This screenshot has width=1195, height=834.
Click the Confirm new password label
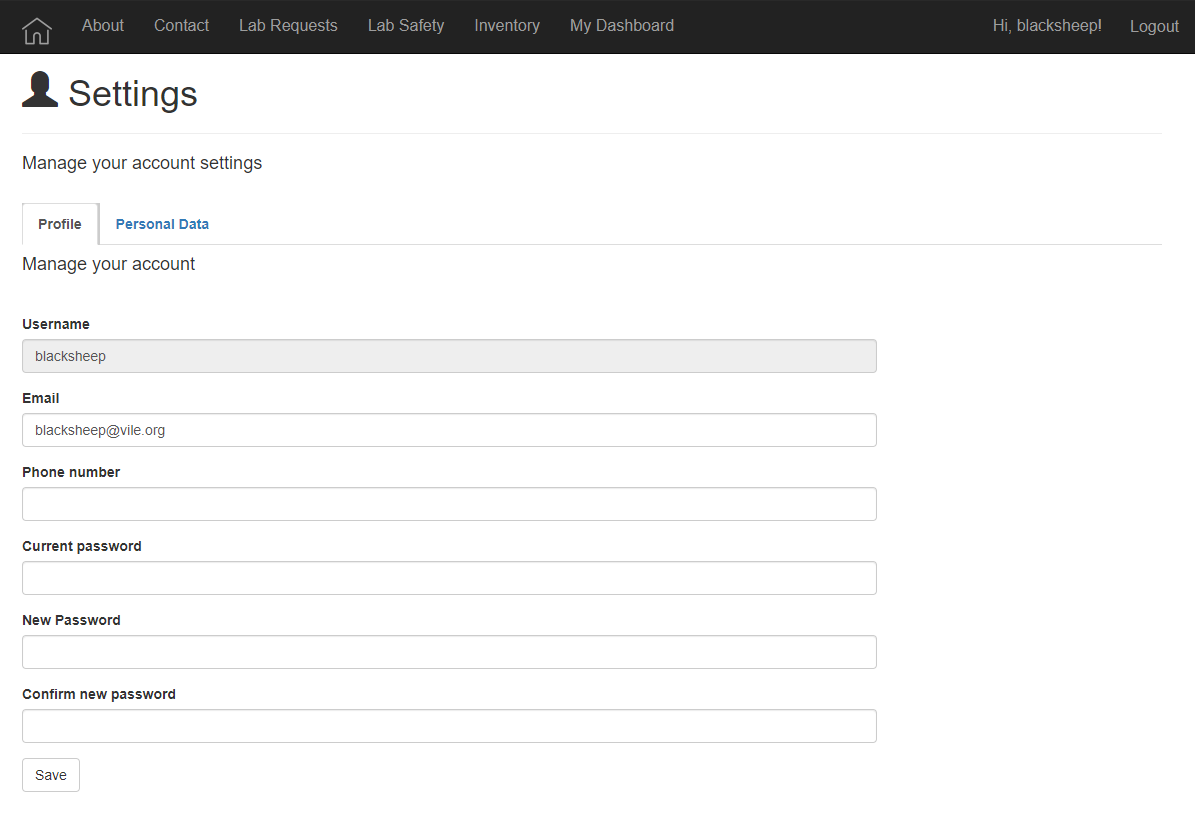99,694
